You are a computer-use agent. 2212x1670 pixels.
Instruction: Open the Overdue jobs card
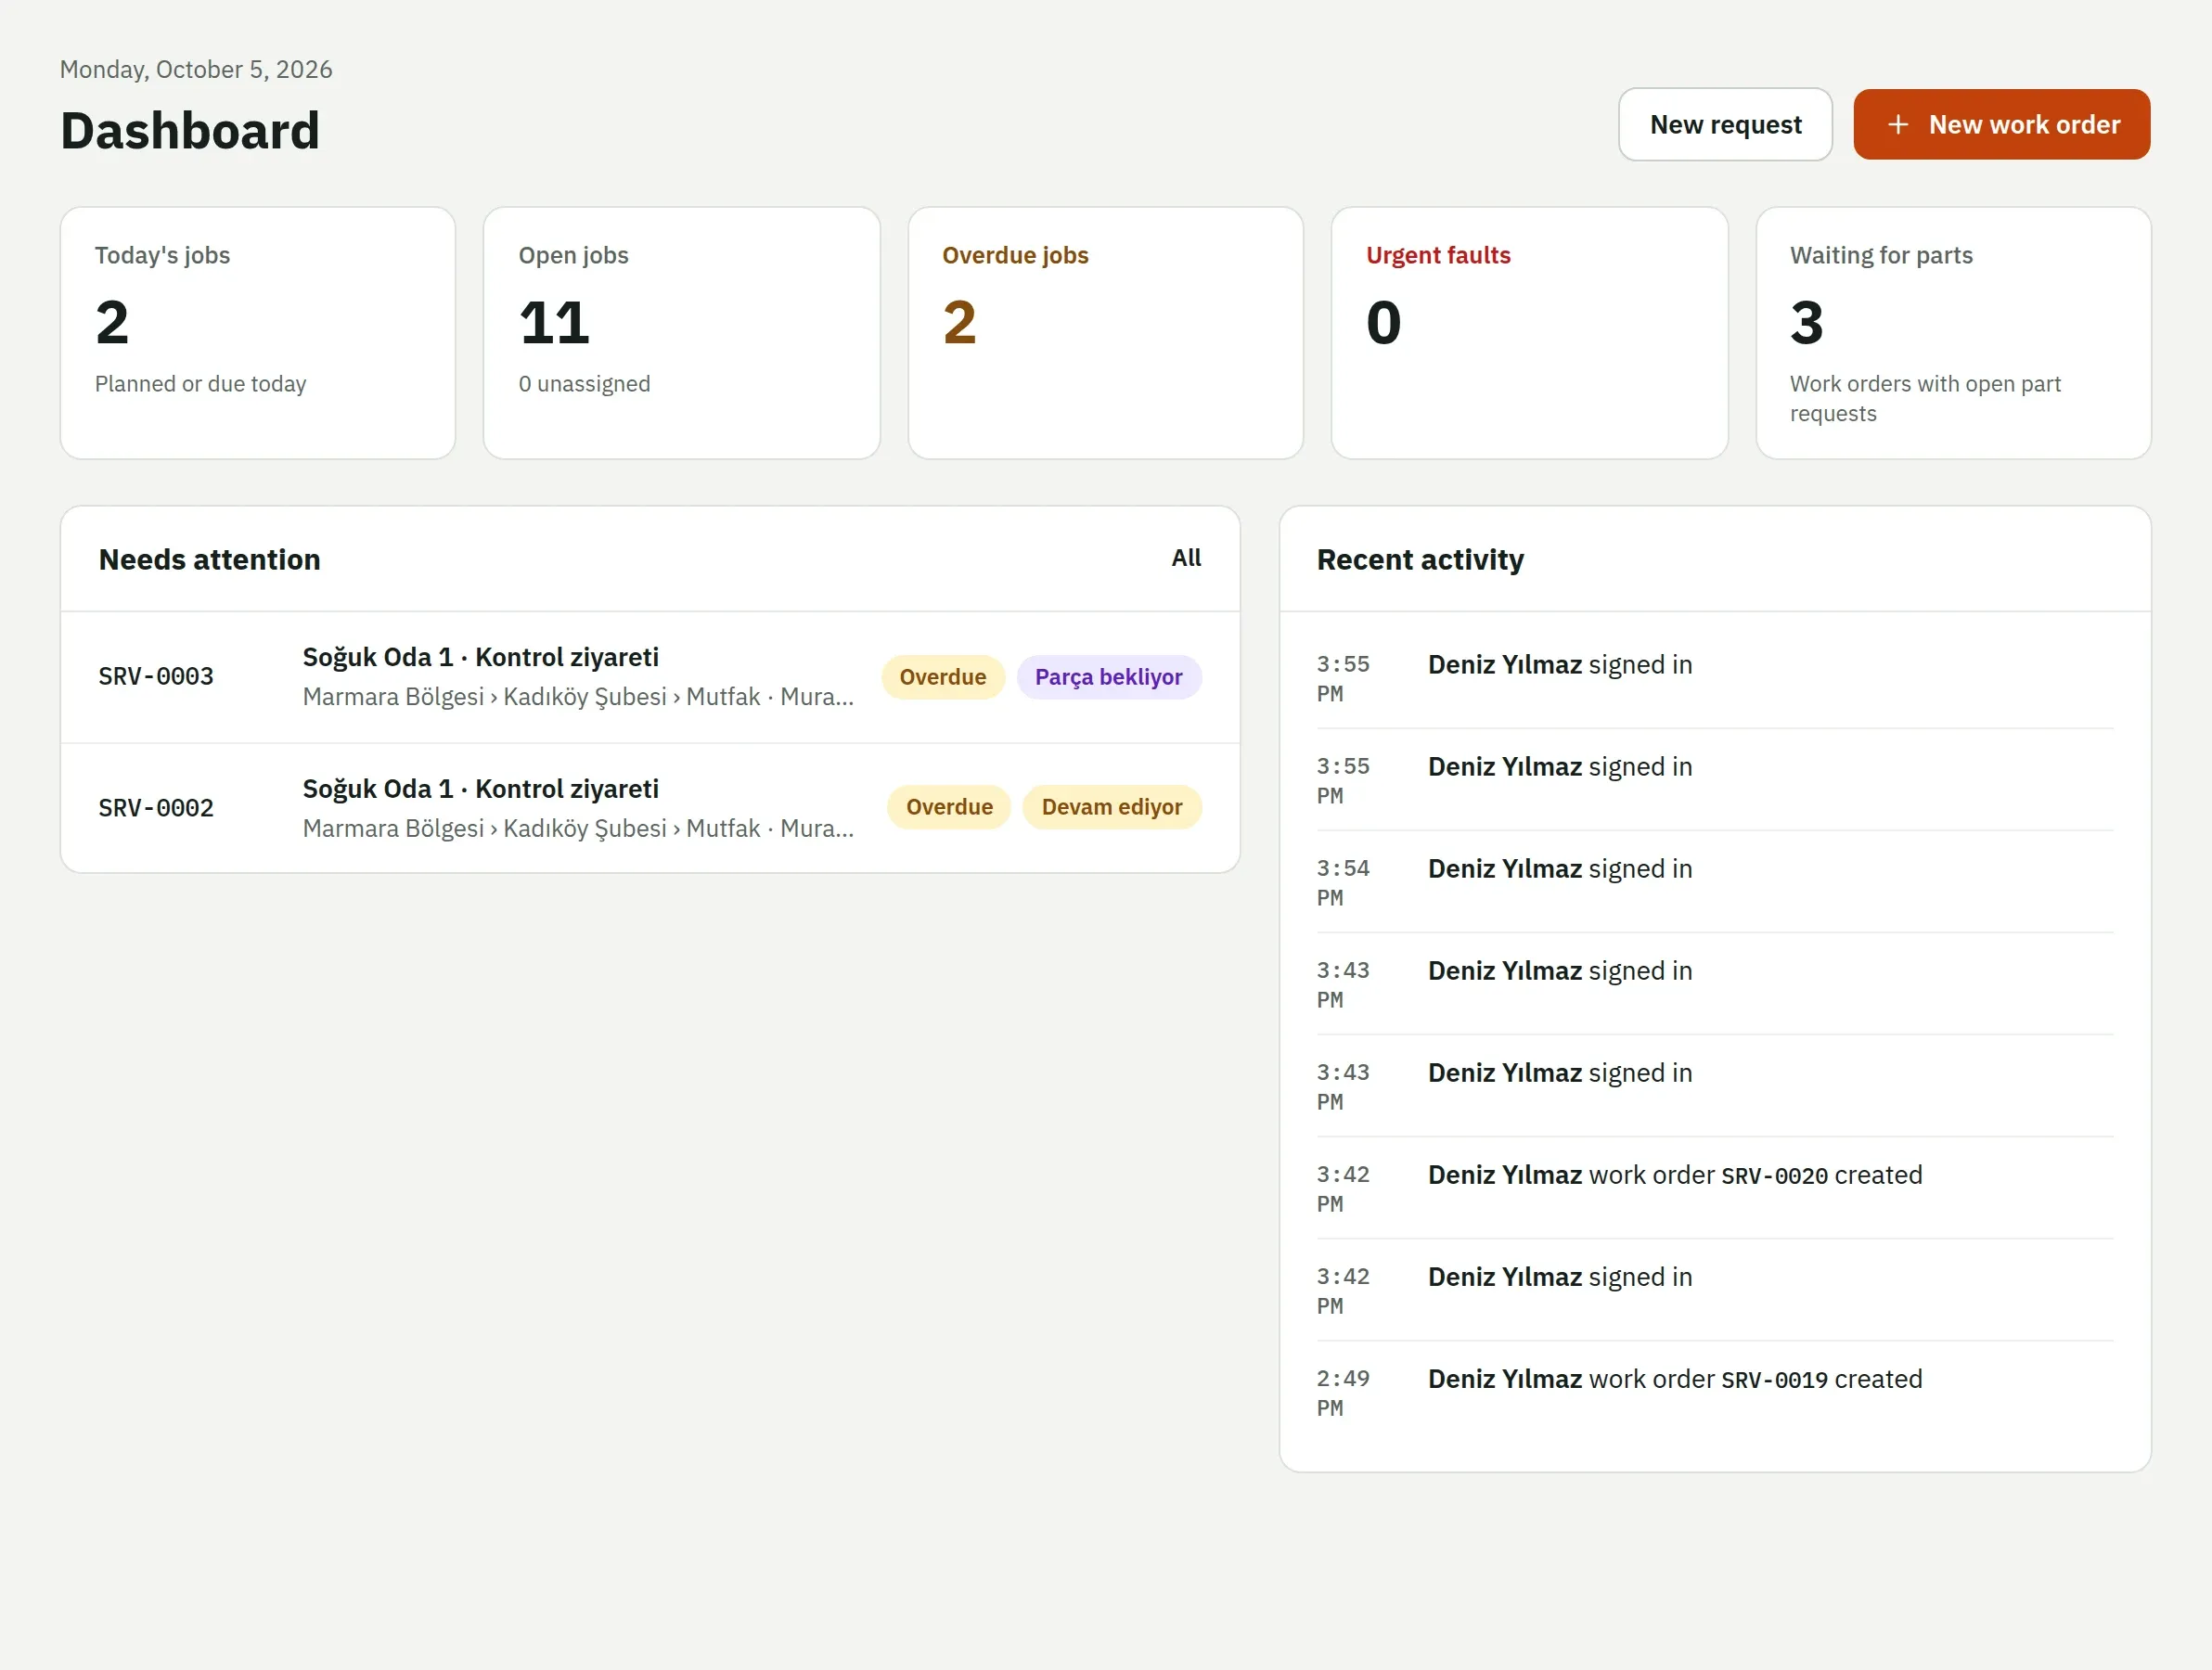1105,333
